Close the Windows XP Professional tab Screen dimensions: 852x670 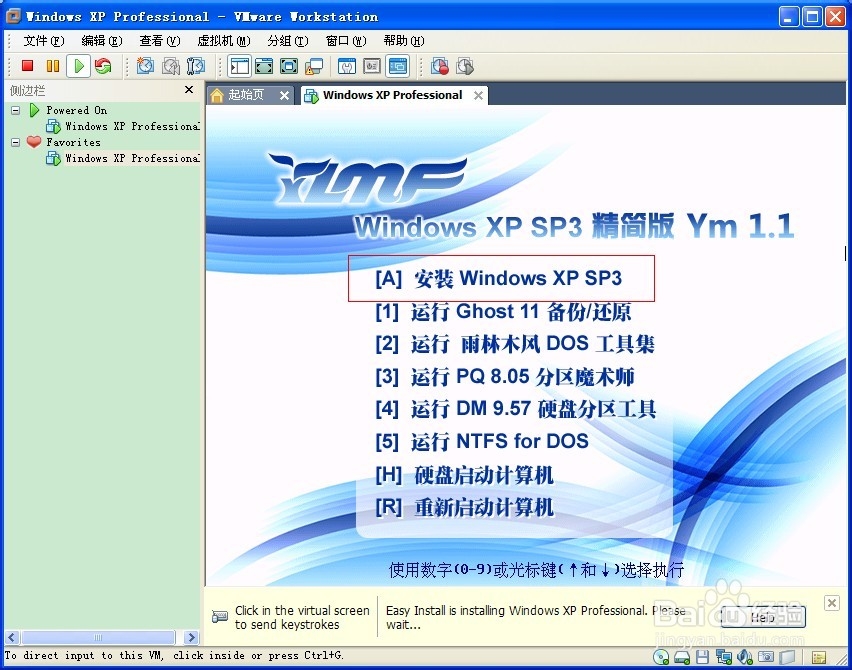(478, 96)
